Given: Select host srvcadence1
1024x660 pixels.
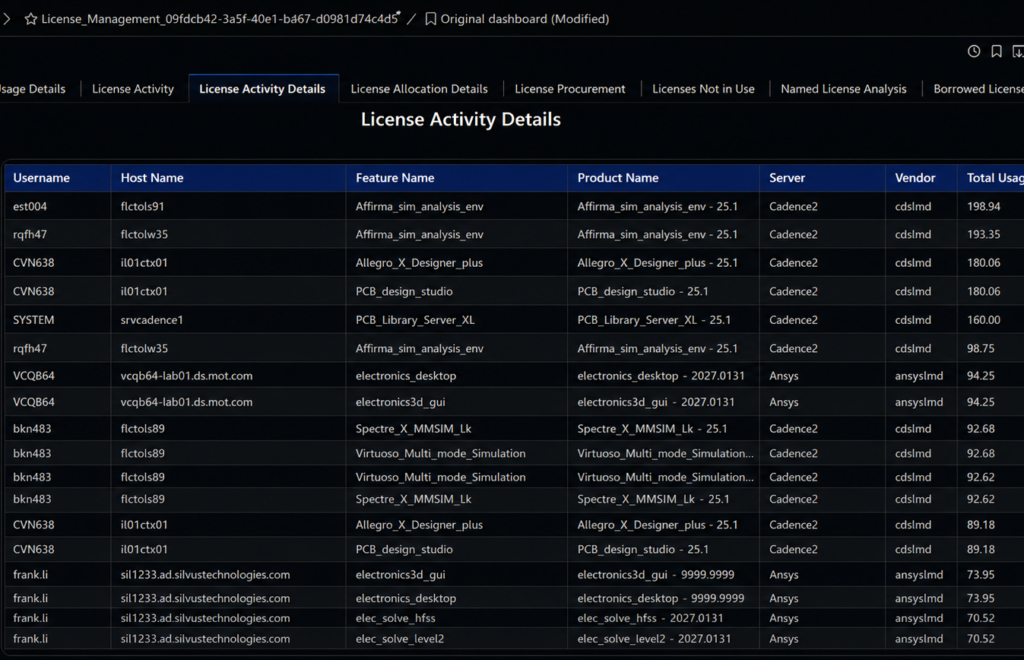Looking at the screenshot, I should pyautogui.click(x=152, y=320).
